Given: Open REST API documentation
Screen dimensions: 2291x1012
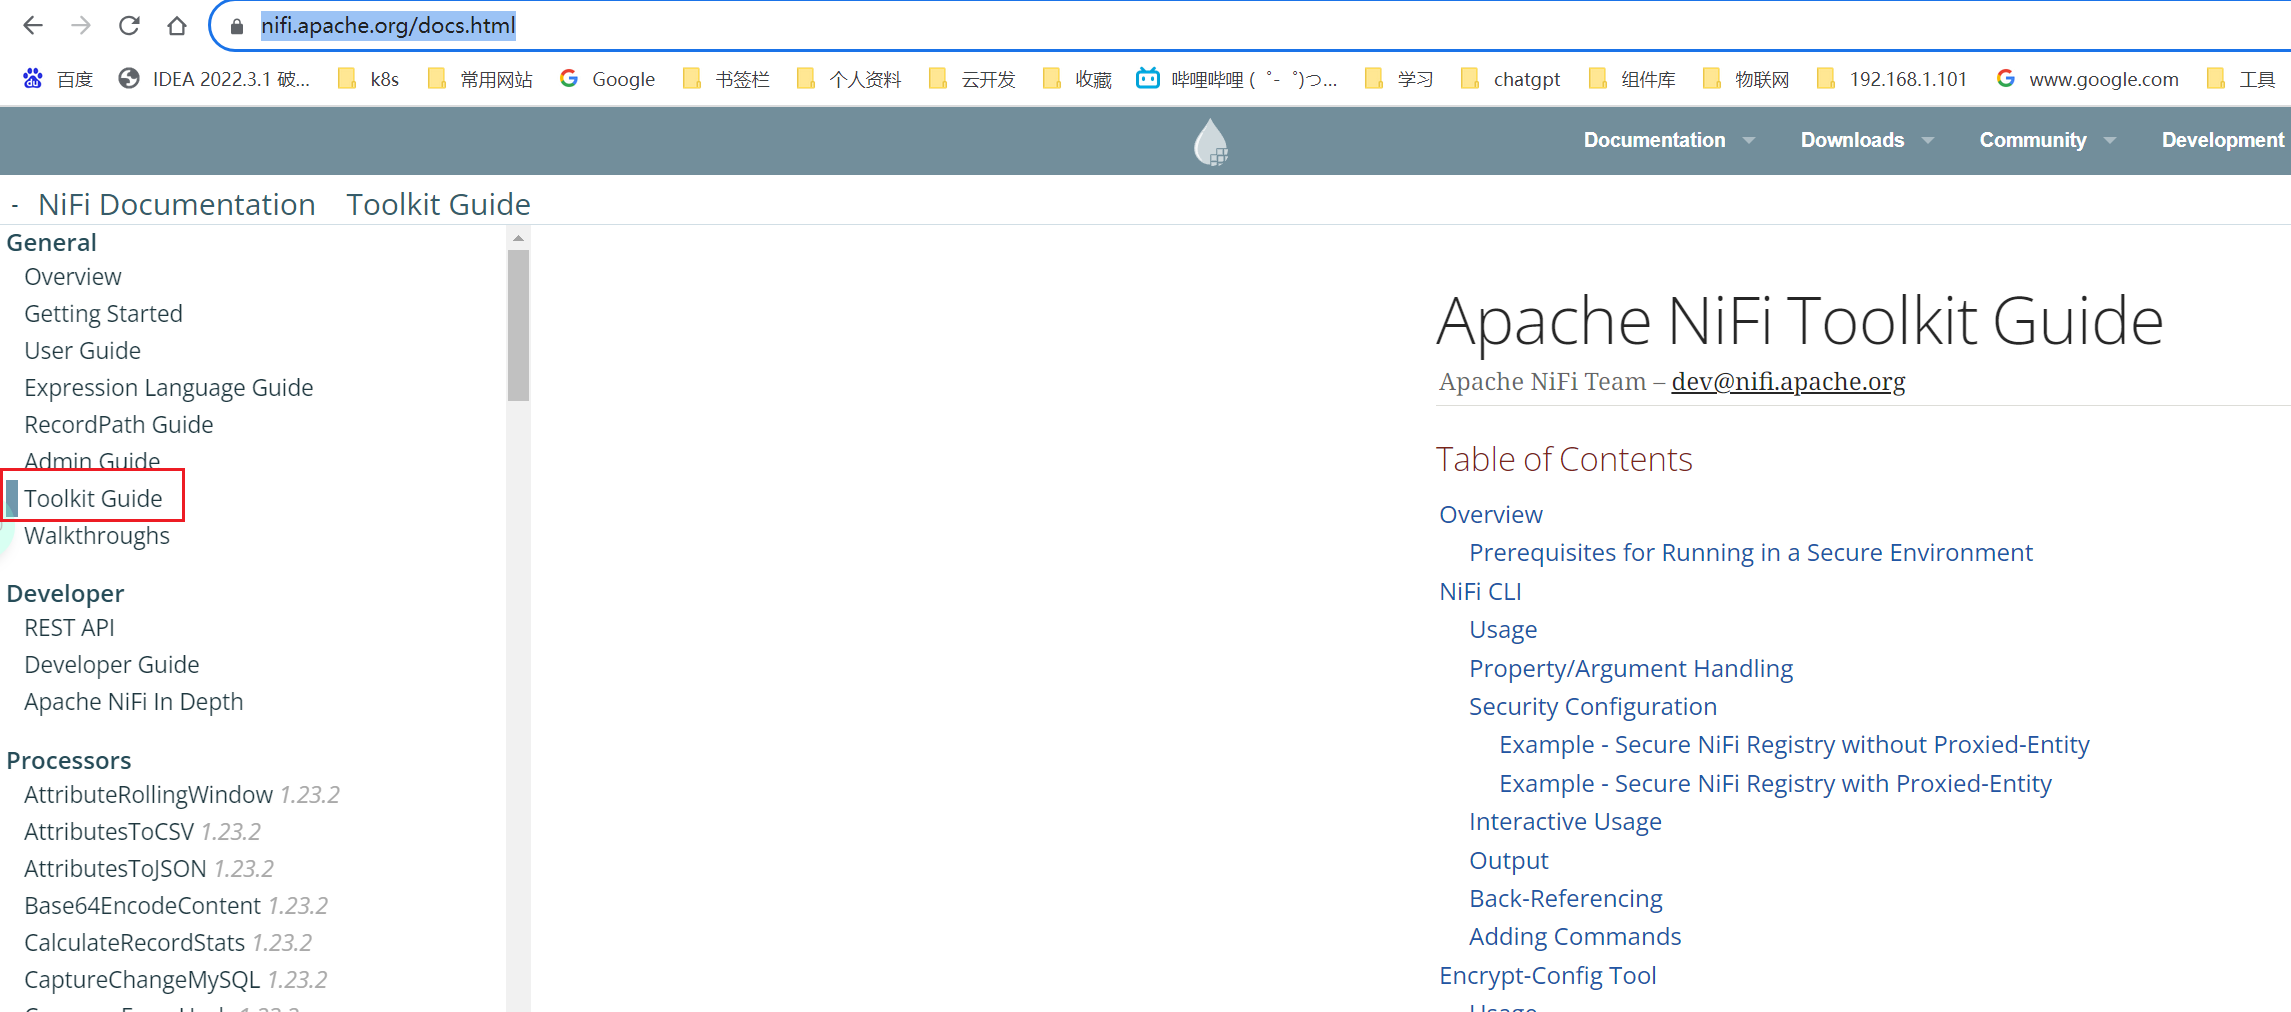Looking at the screenshot, I should click(69, 628).
